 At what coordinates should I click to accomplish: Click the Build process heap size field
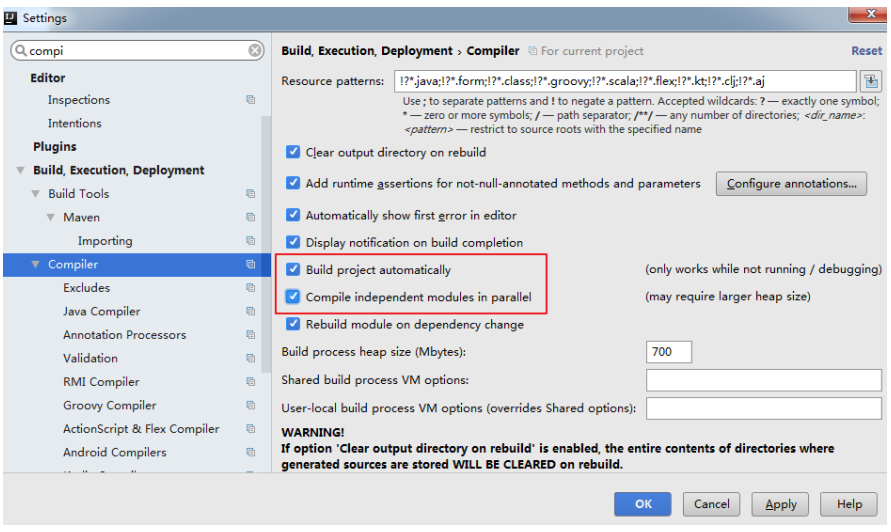pyautogui.click(x=669, y=352)
